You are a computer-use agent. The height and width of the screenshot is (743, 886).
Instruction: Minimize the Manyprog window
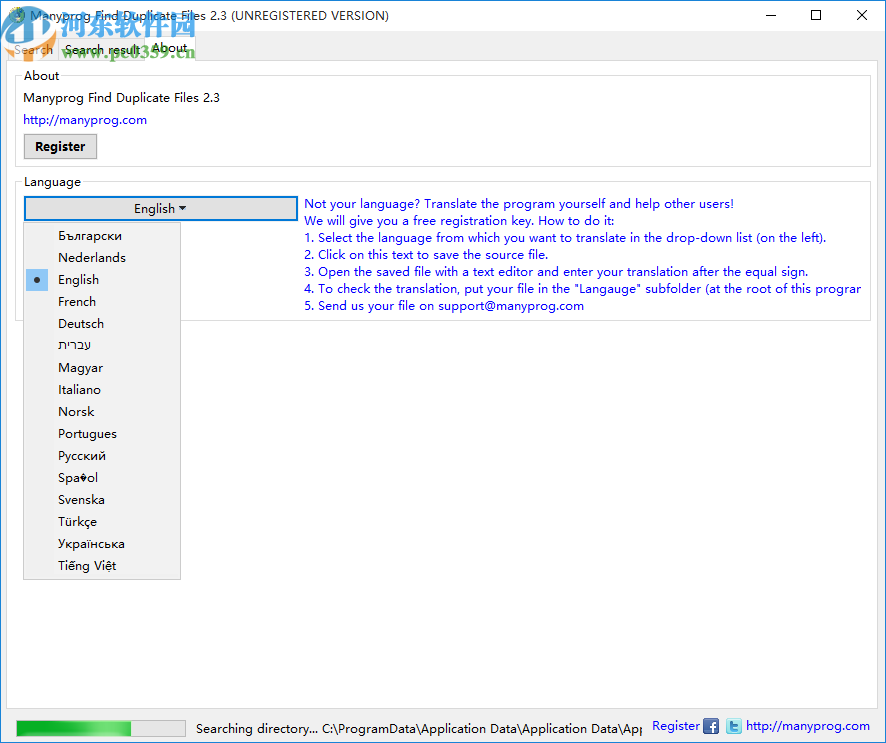coord(771,15)
